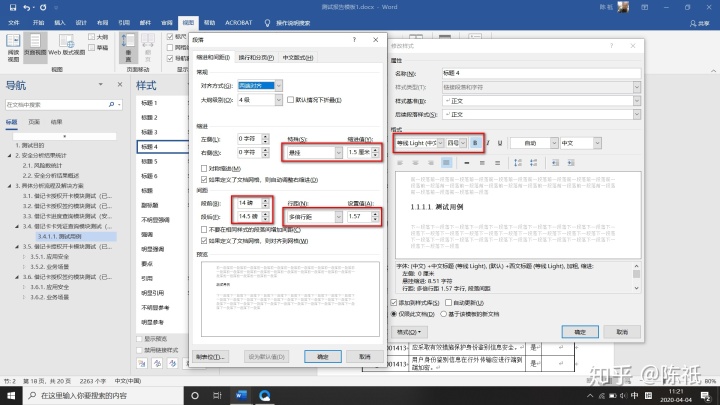Switch navigation pane to 页面 tab

coord(34,122)
